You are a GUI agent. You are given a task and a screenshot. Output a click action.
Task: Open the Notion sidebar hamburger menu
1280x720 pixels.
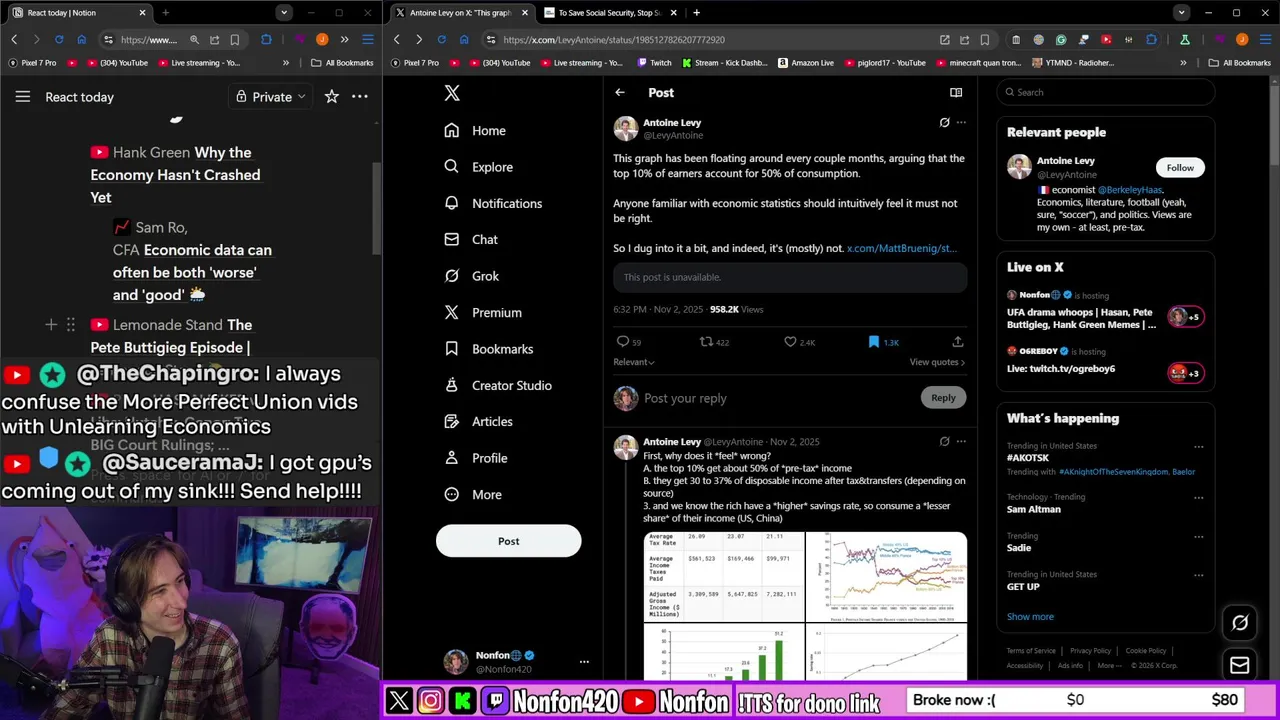pos(23,97)
